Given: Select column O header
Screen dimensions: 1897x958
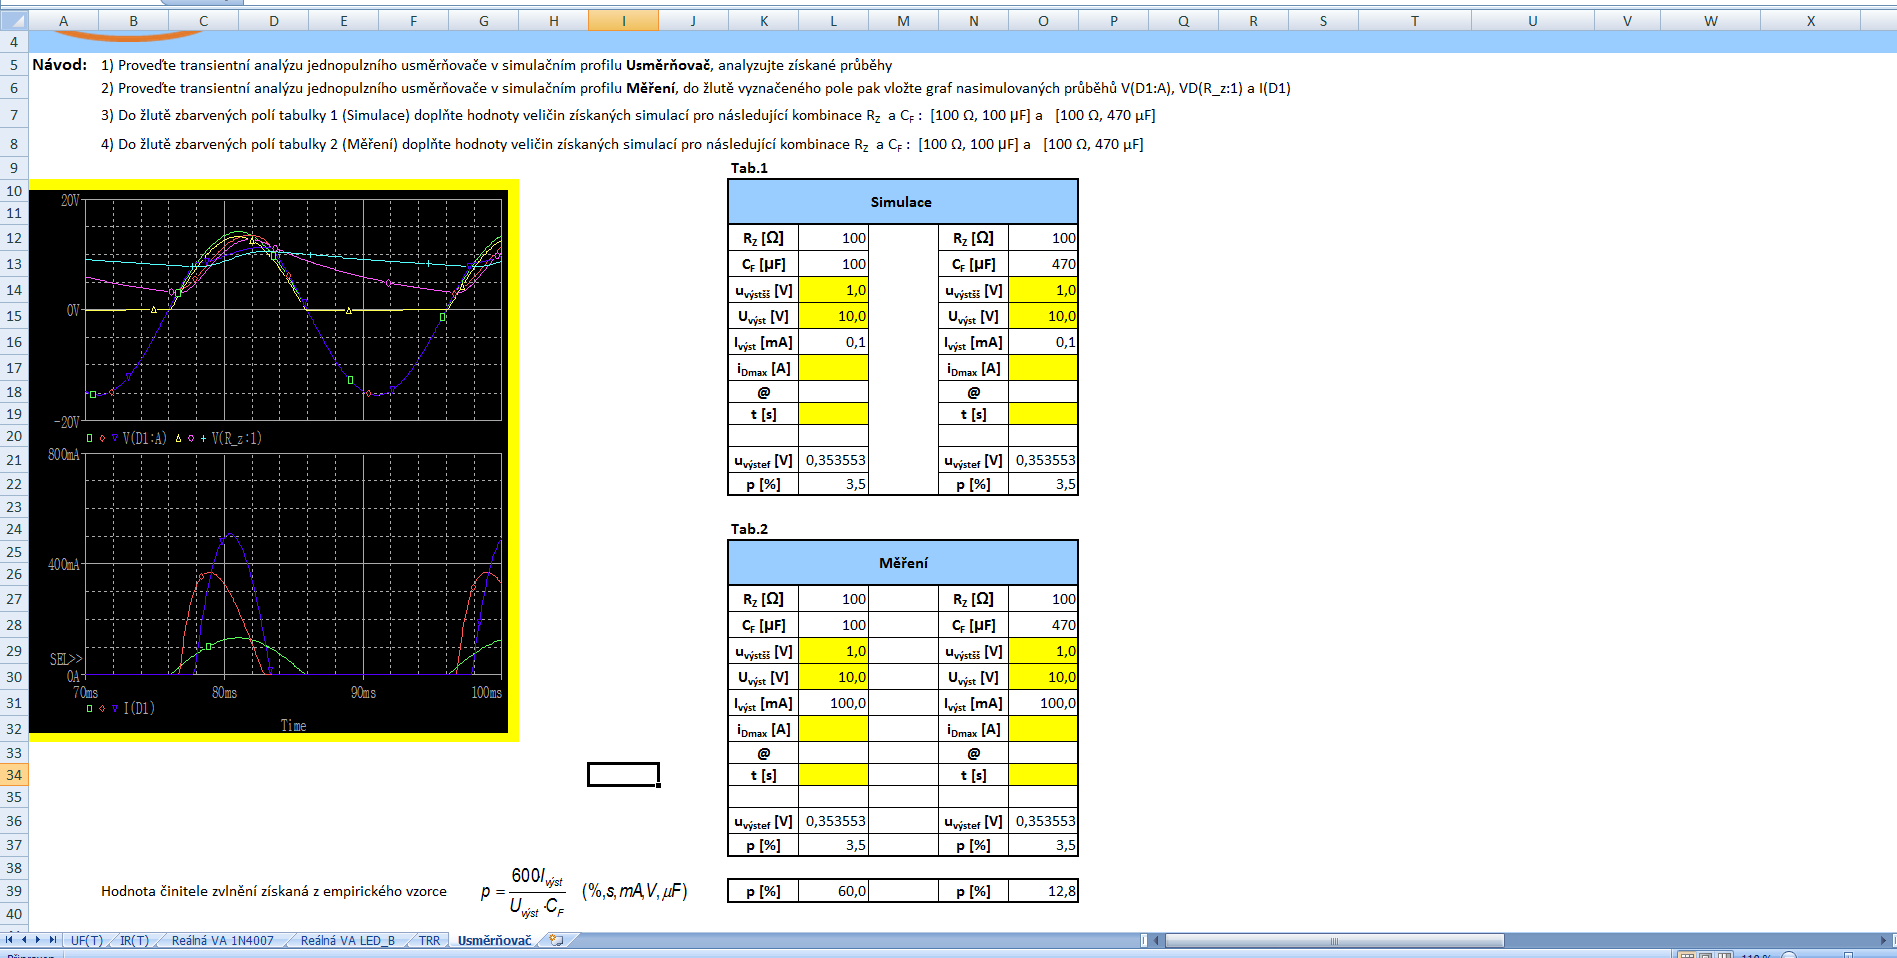Looking at the screenshot, I should [x=1043, y=21].
